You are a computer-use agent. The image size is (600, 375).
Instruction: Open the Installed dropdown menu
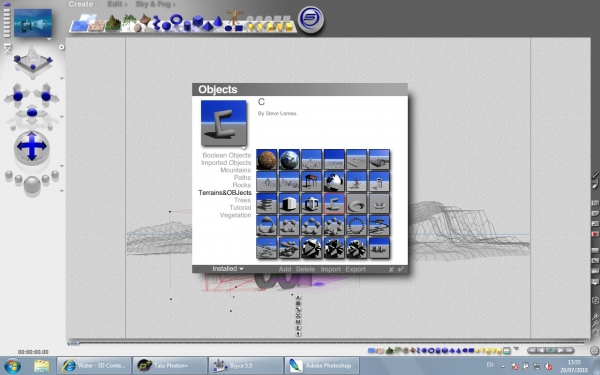coord(228,269)
